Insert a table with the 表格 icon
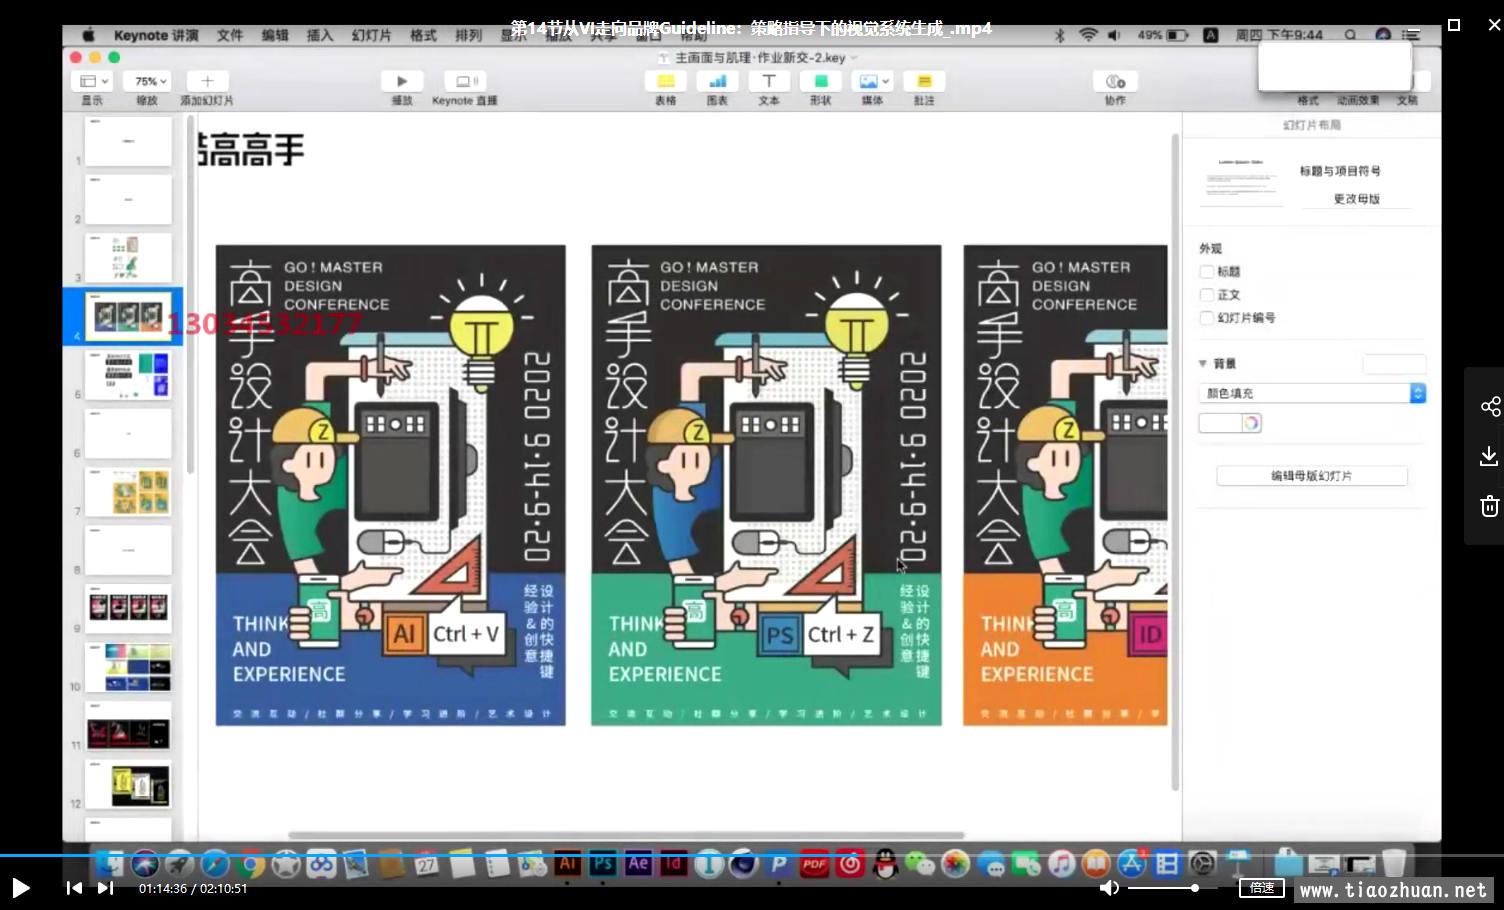Viewport: 1504px width, 910px height. coord(665,81)
